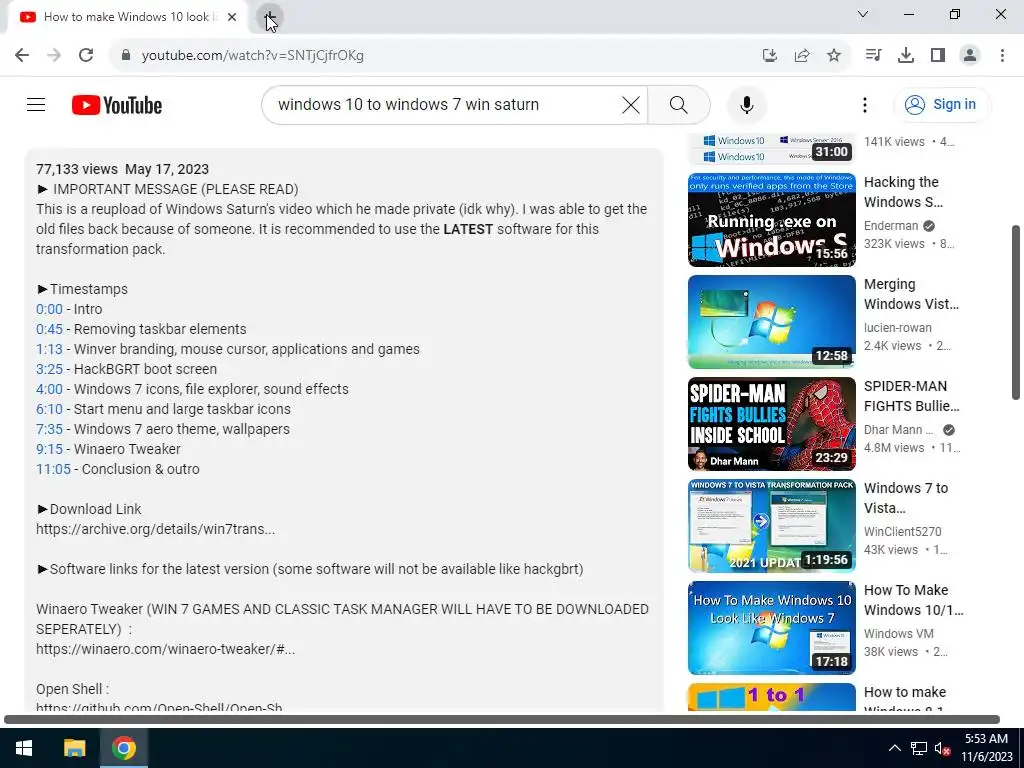
Task: Go back to previous page
Action: 22,55
